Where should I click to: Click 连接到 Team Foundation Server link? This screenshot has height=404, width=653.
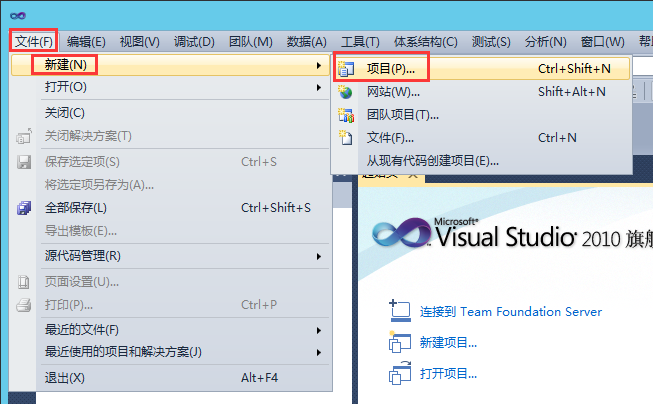511,312
